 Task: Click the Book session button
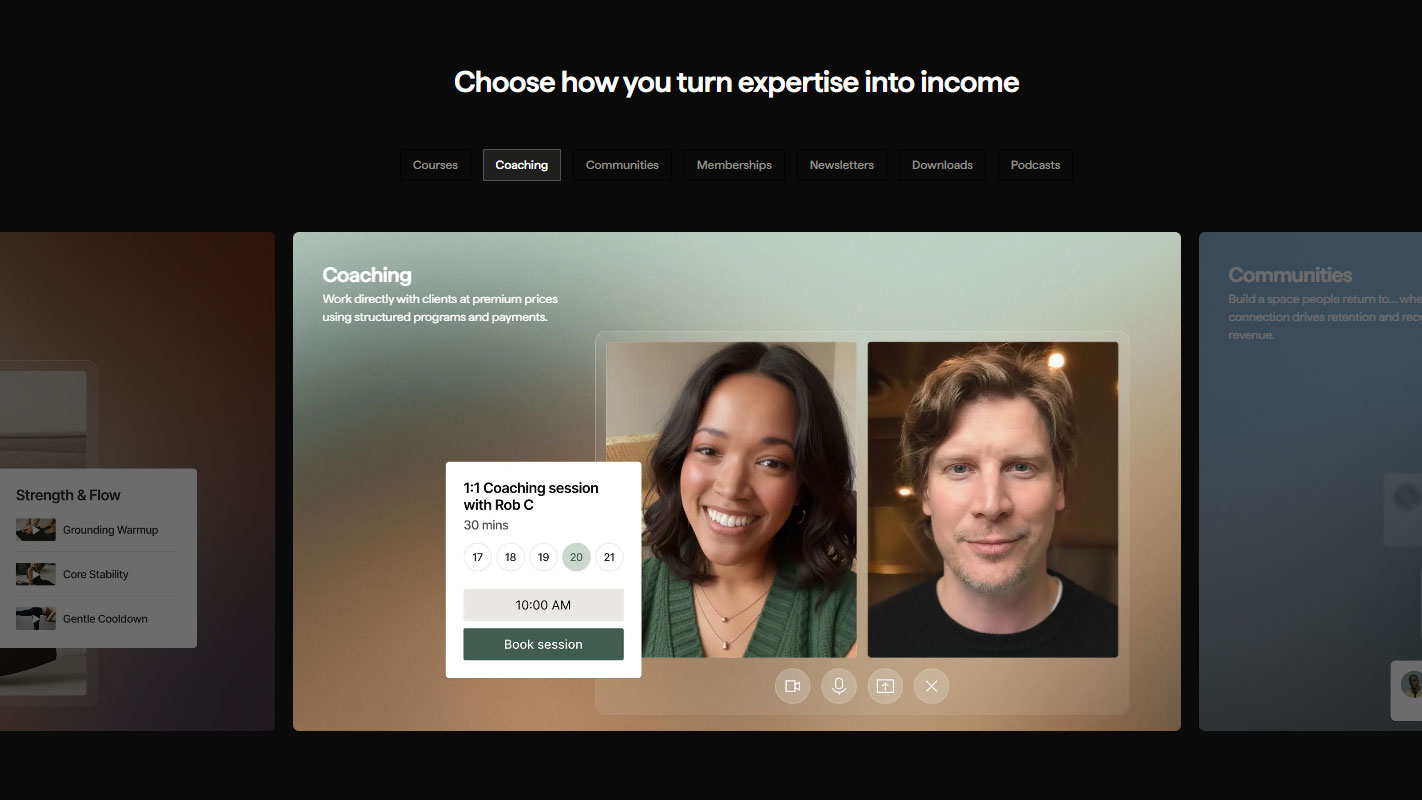[543, 644]
